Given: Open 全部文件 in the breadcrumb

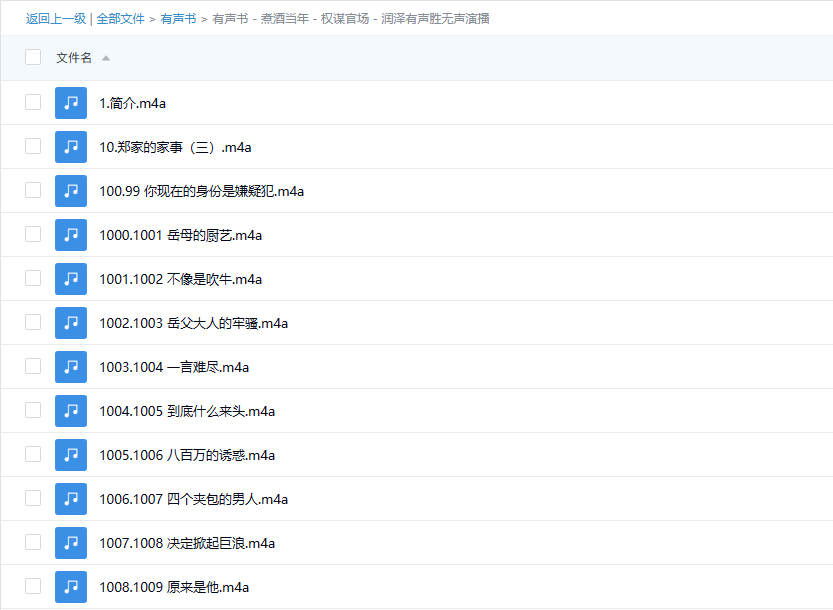Looking at the screenshot, I should tap(120, 19).
